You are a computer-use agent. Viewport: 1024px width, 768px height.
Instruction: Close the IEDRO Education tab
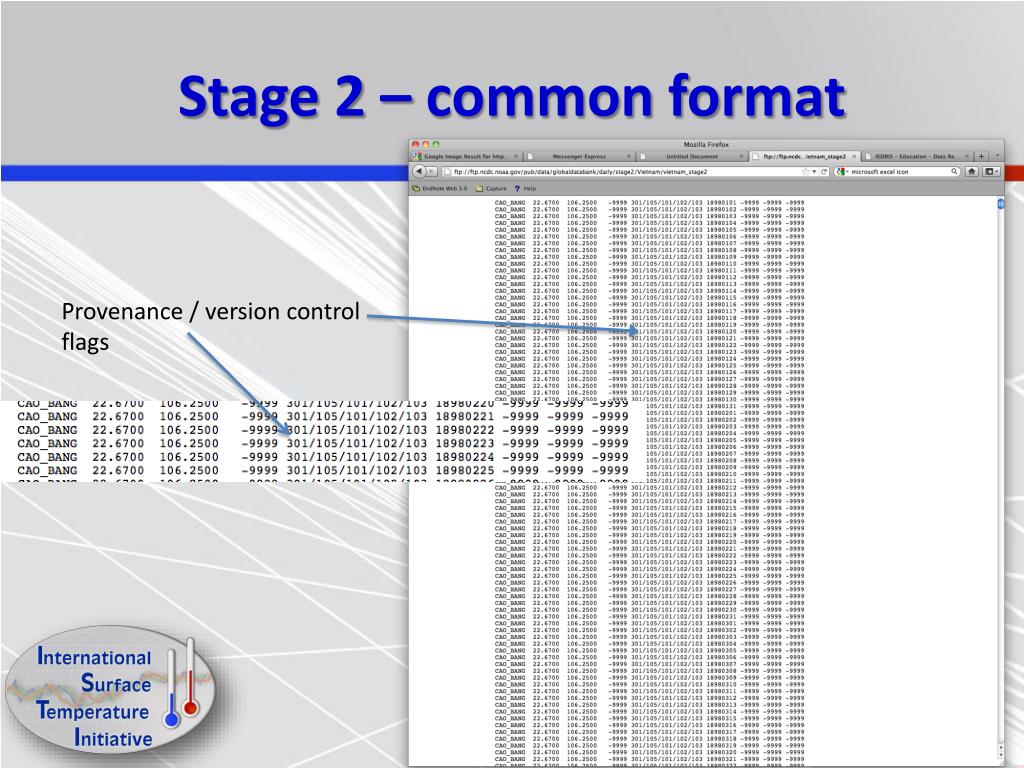[966, 157]
